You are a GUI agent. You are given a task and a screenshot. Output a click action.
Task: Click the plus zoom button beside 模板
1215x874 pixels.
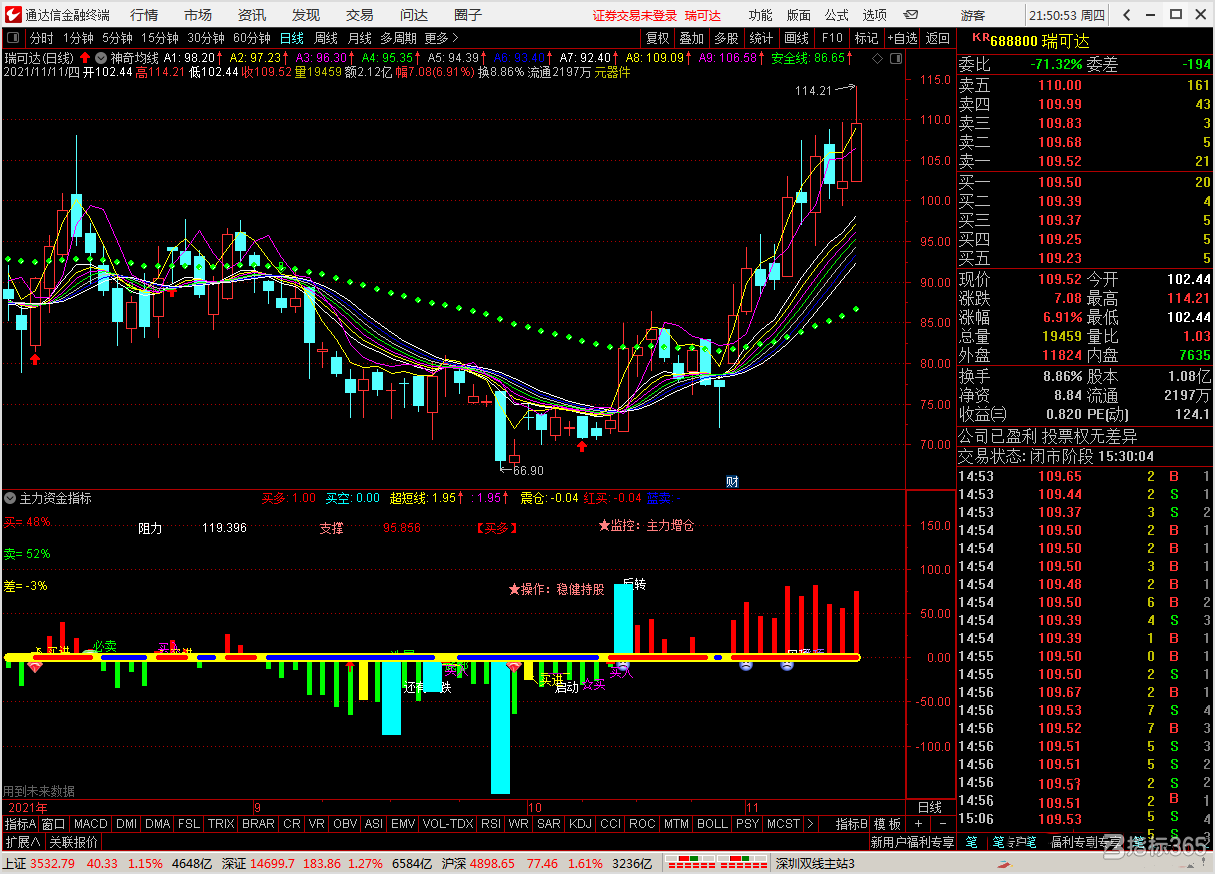coord(919,824)
